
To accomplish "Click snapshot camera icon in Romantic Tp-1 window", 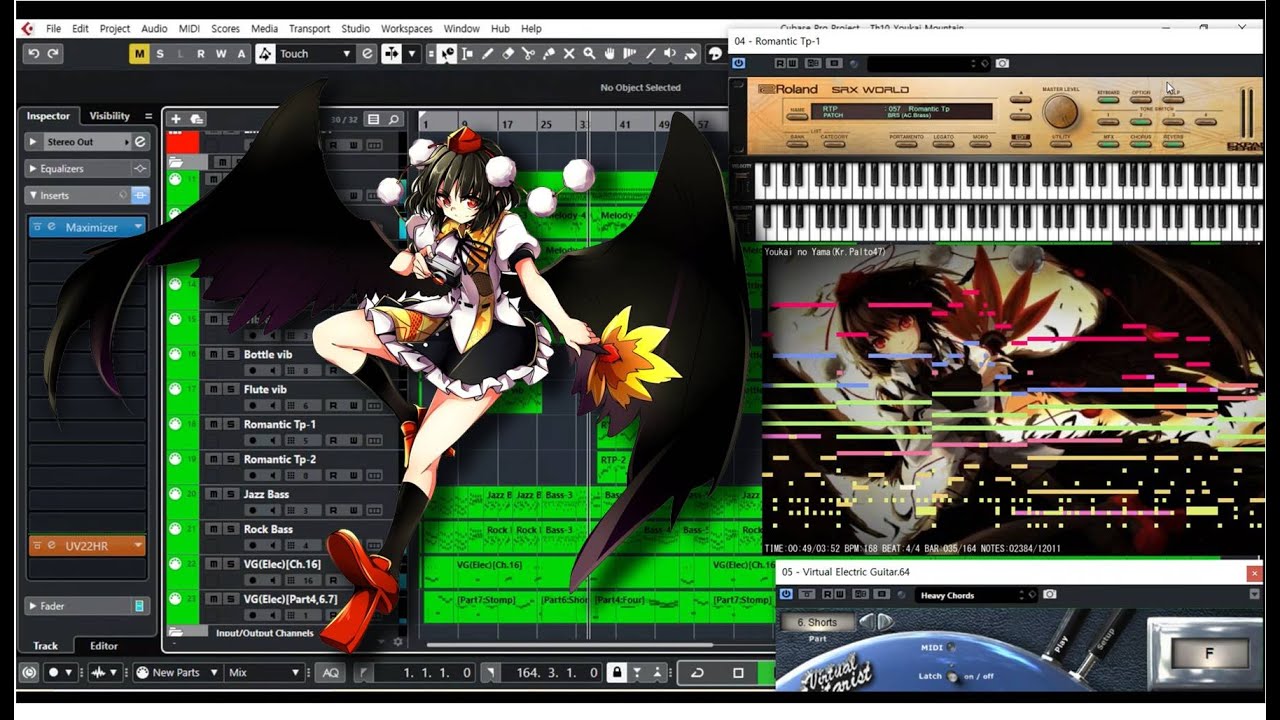I will pyautogui.click(x=1002, y=63).
